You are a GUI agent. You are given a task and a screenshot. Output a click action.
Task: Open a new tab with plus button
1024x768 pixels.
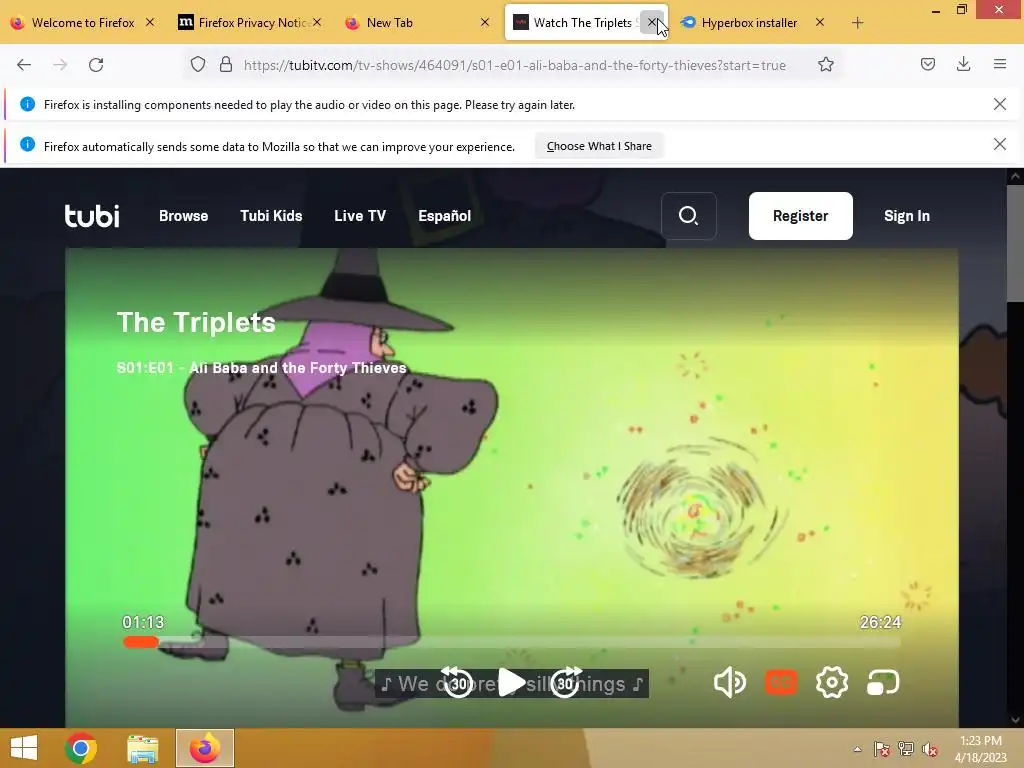857,23
